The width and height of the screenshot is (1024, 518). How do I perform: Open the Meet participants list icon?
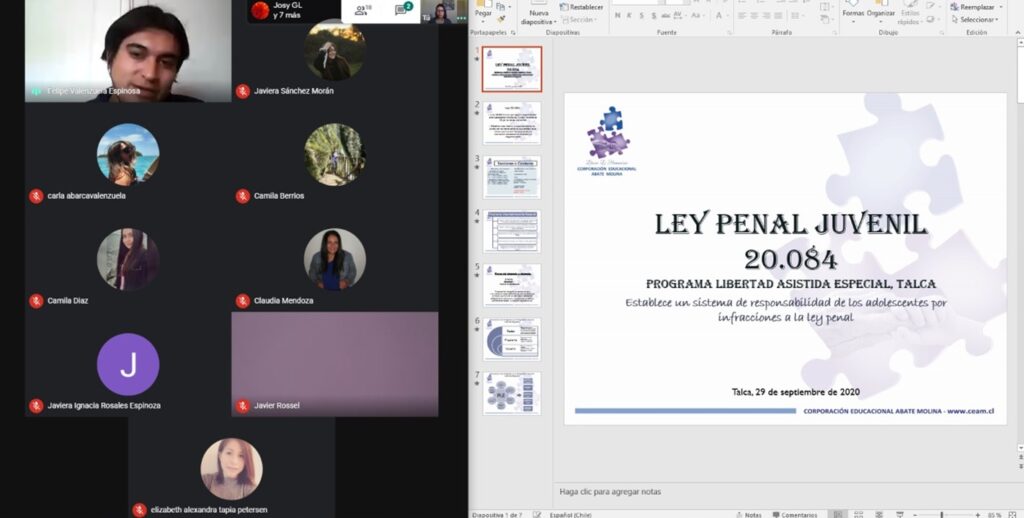363,10
